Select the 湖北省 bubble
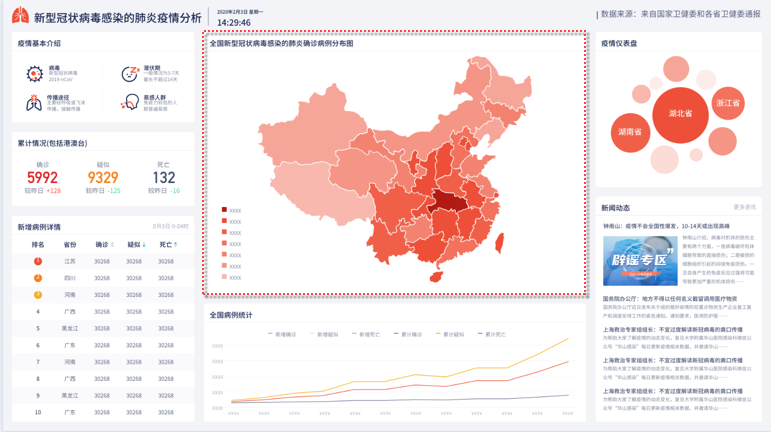 click(680, 114)
